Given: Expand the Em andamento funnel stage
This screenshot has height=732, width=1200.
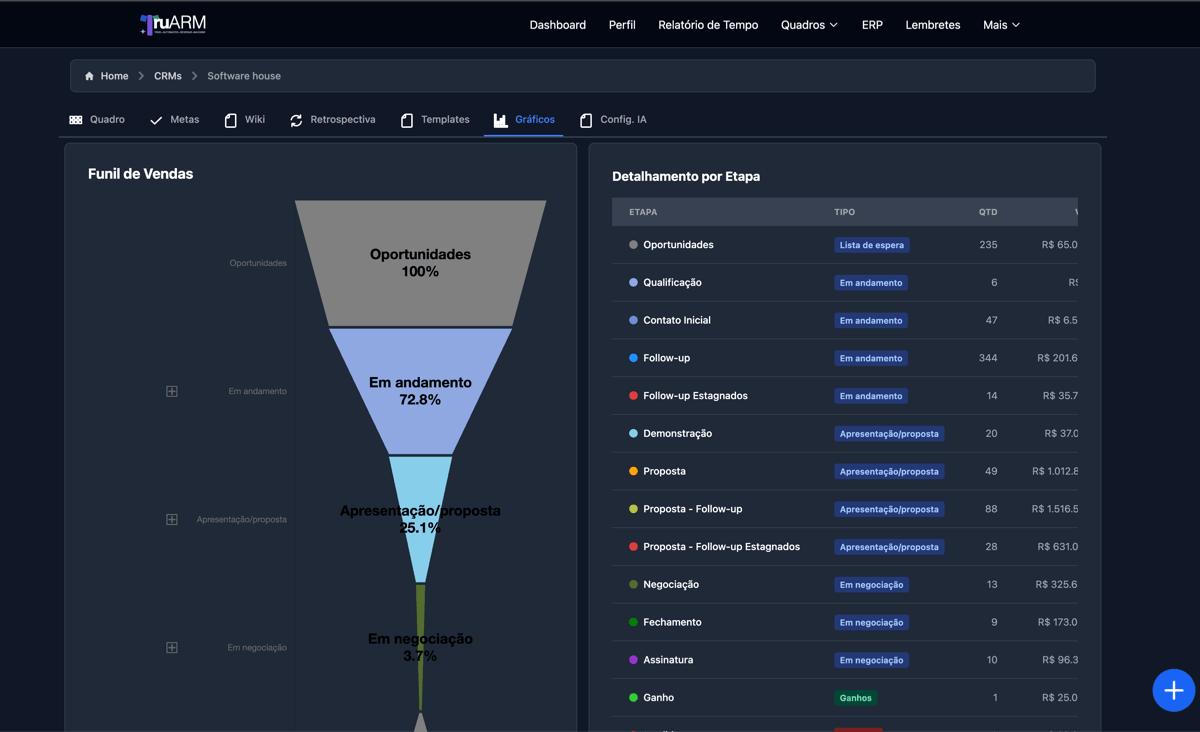Looking at the screenshot, I should (x=172, y=391).
